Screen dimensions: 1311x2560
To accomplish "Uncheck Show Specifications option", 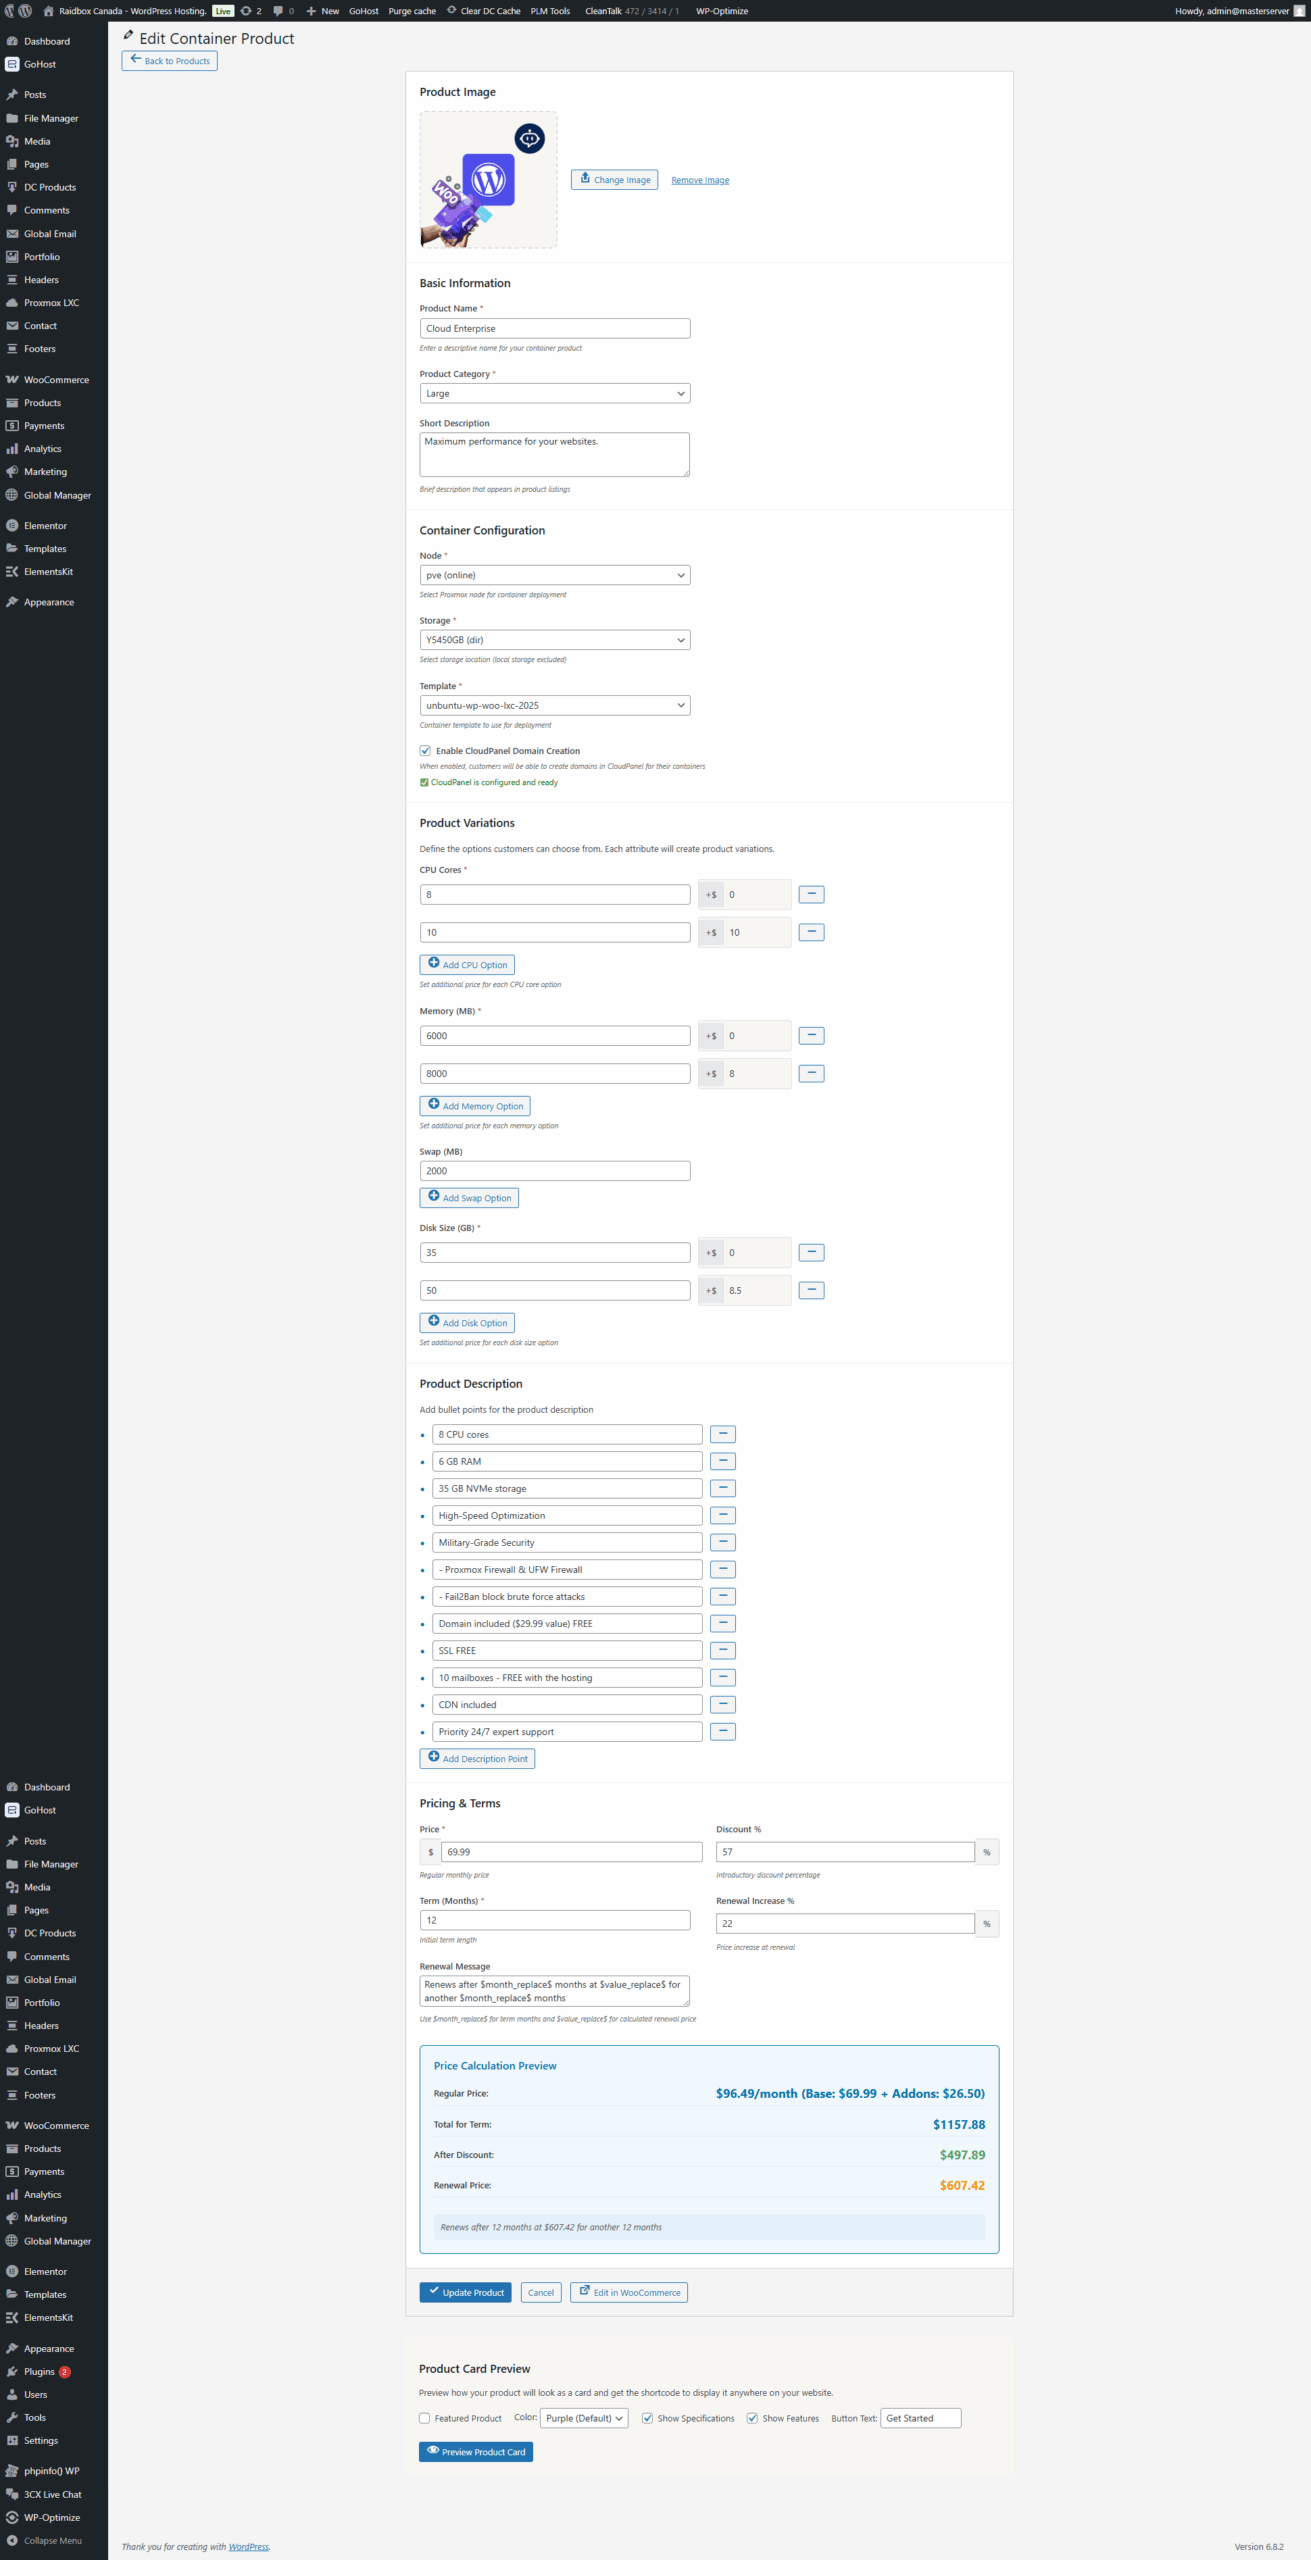I will [x=647, y=2418].
